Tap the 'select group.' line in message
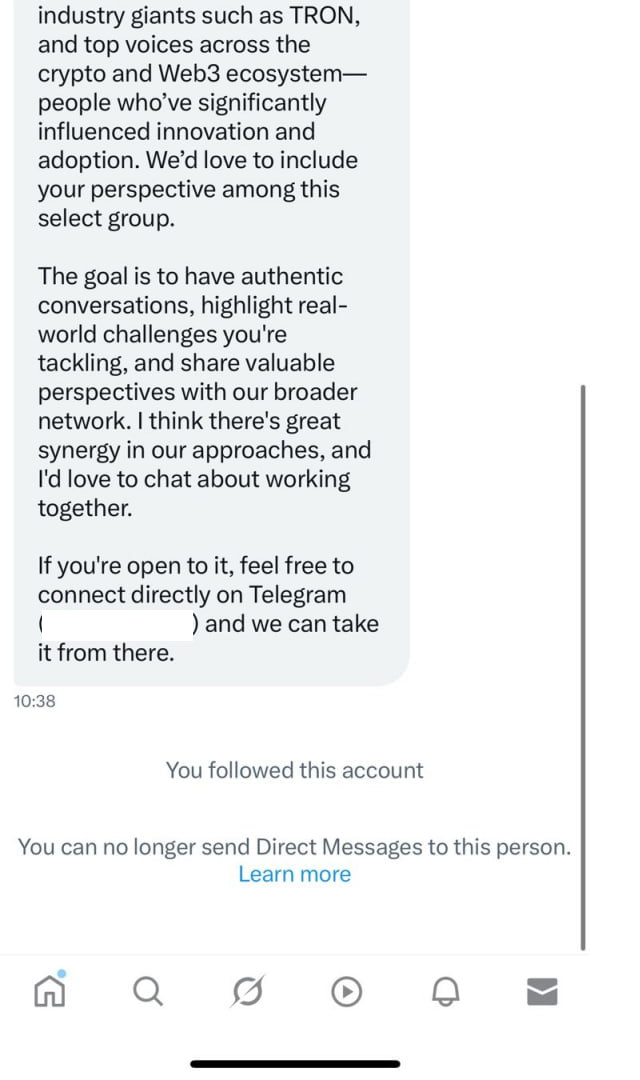 click(x=106, y=218)
